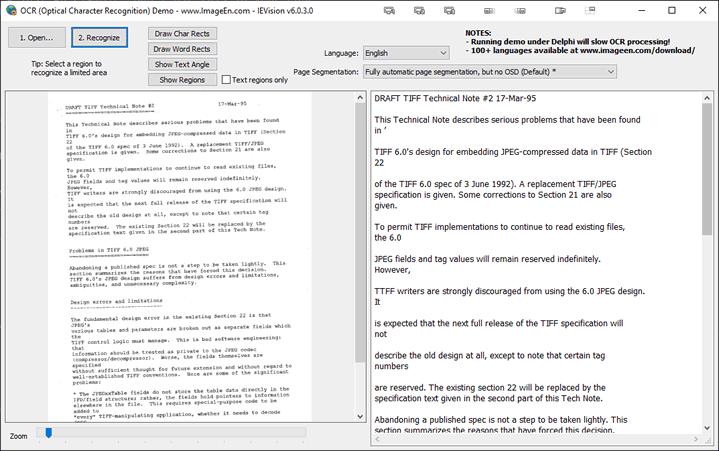Screen dimensions: 719x451
Task: Click the image panel scroll down arrow
Action: tap(360, 417)
